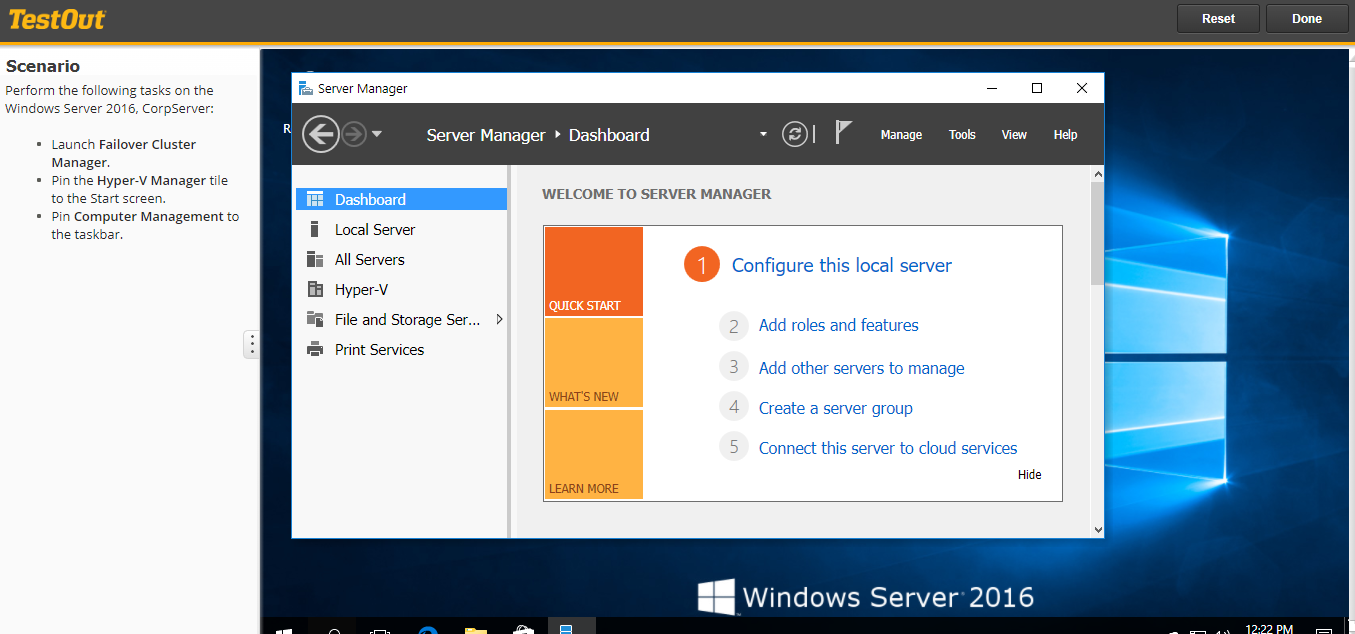Refresh the Server Manager dashboard
Viewport: 1355px width, 634px height.
point(795,134)
